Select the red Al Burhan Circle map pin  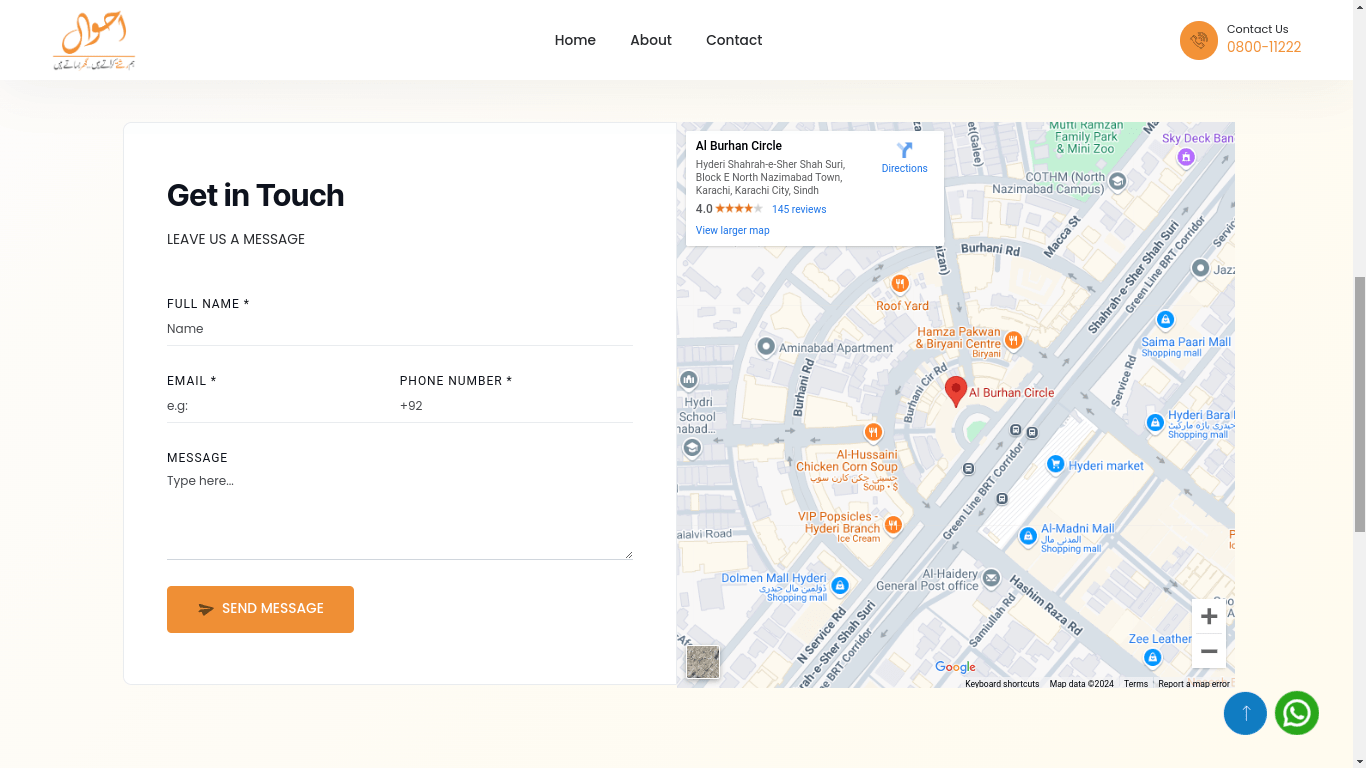[956, 391]
